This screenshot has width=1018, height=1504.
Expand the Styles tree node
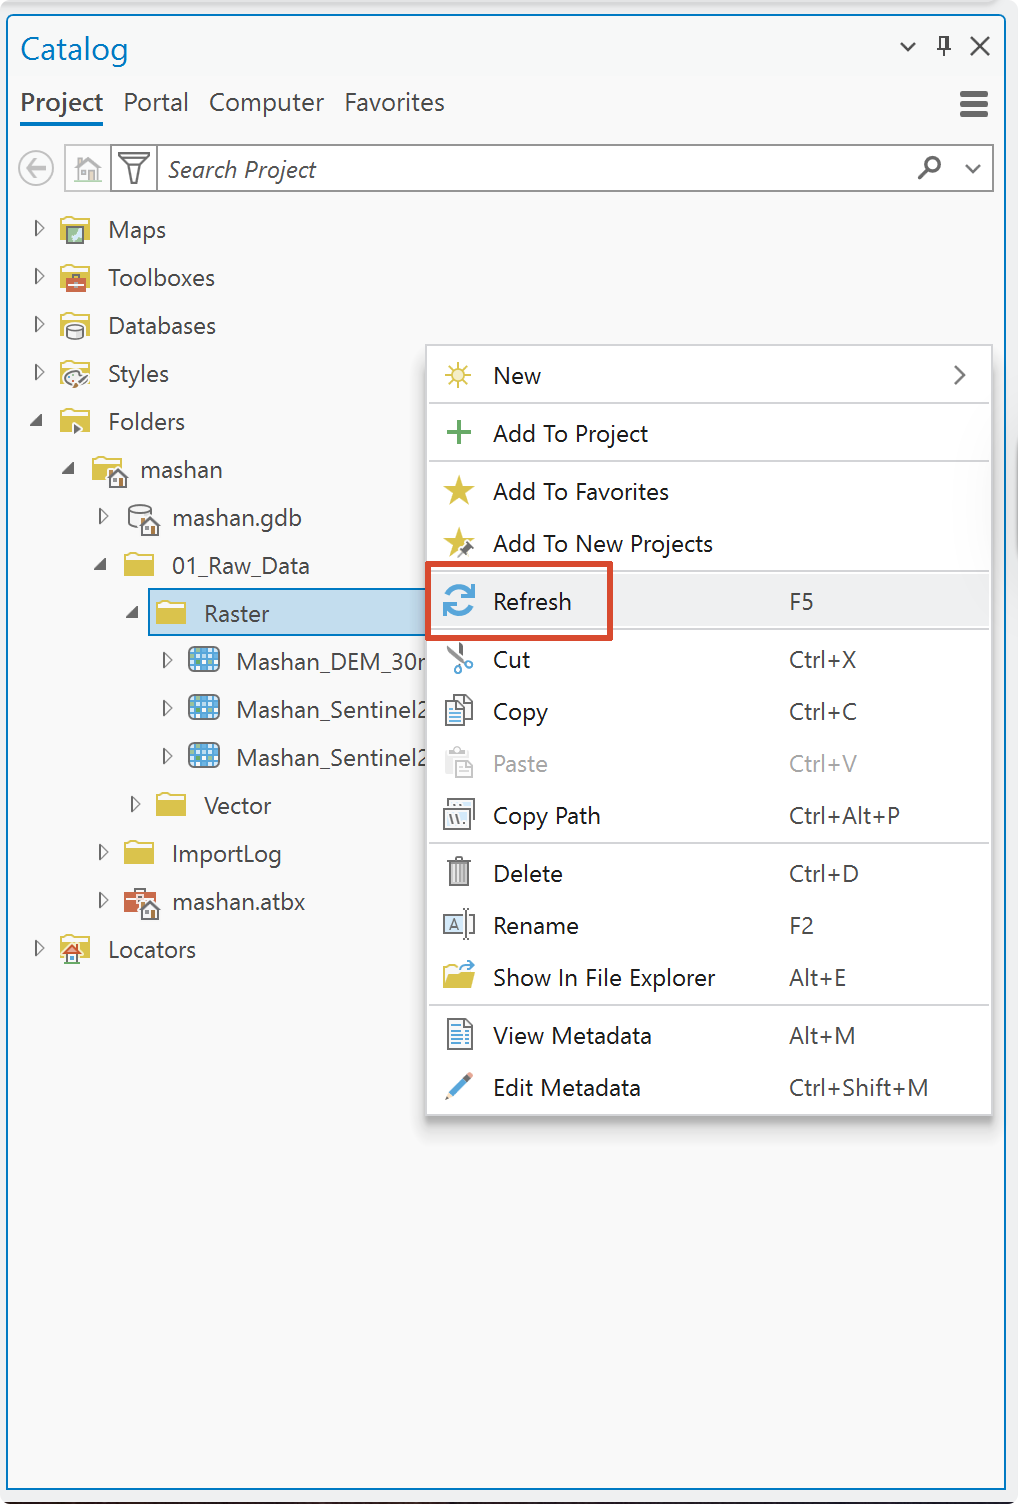39,373
